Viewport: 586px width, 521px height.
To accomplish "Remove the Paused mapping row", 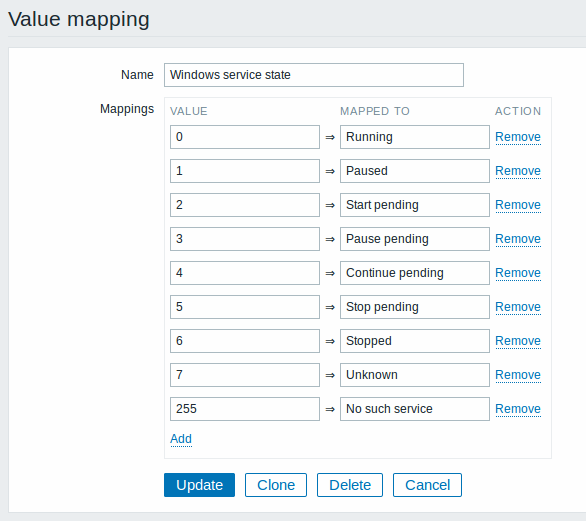I will pyautogui.click(x=518, y=171).
